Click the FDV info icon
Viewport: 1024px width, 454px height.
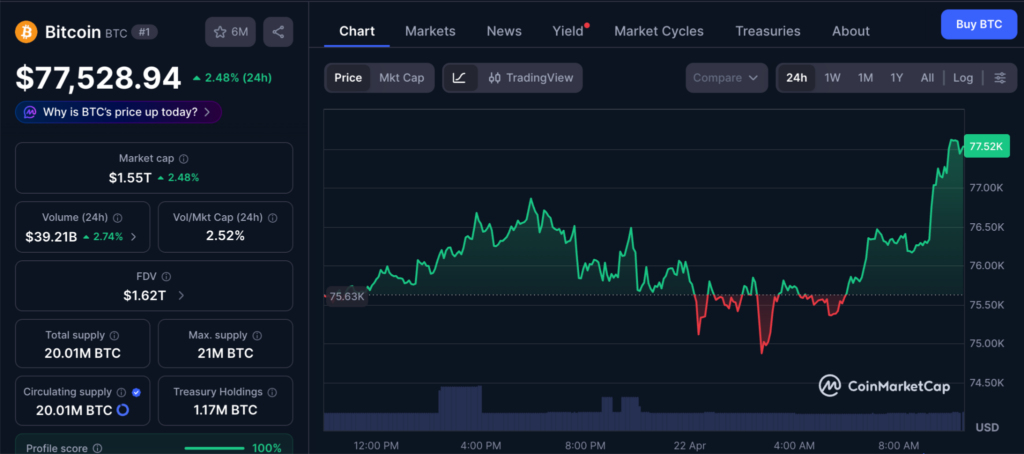click(166, 277)
